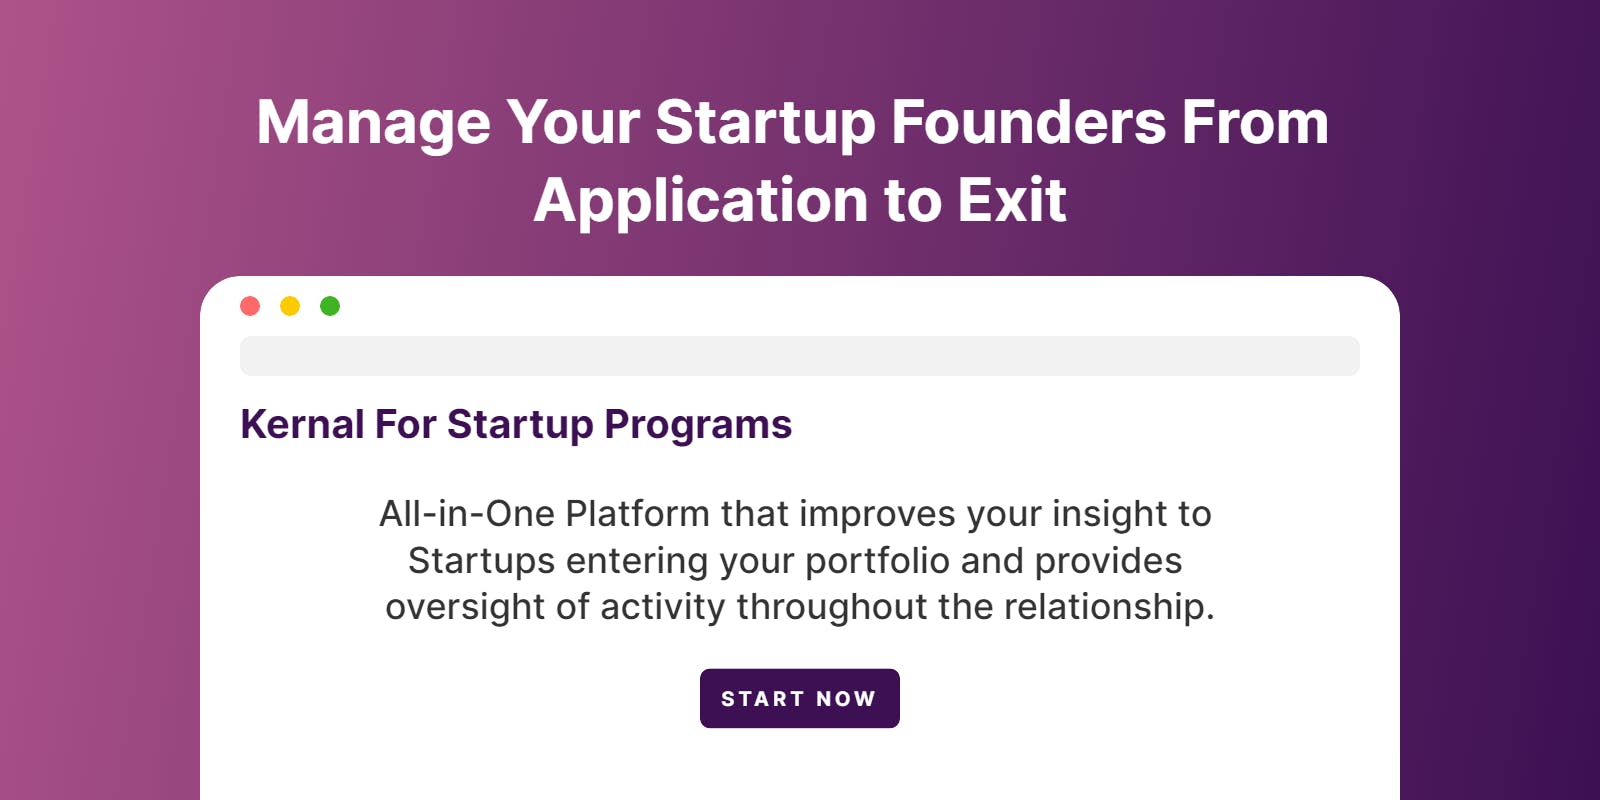Click the line Startups entering your portfolio
Viewport: 1600px width, 800px height.
point(795,561)
